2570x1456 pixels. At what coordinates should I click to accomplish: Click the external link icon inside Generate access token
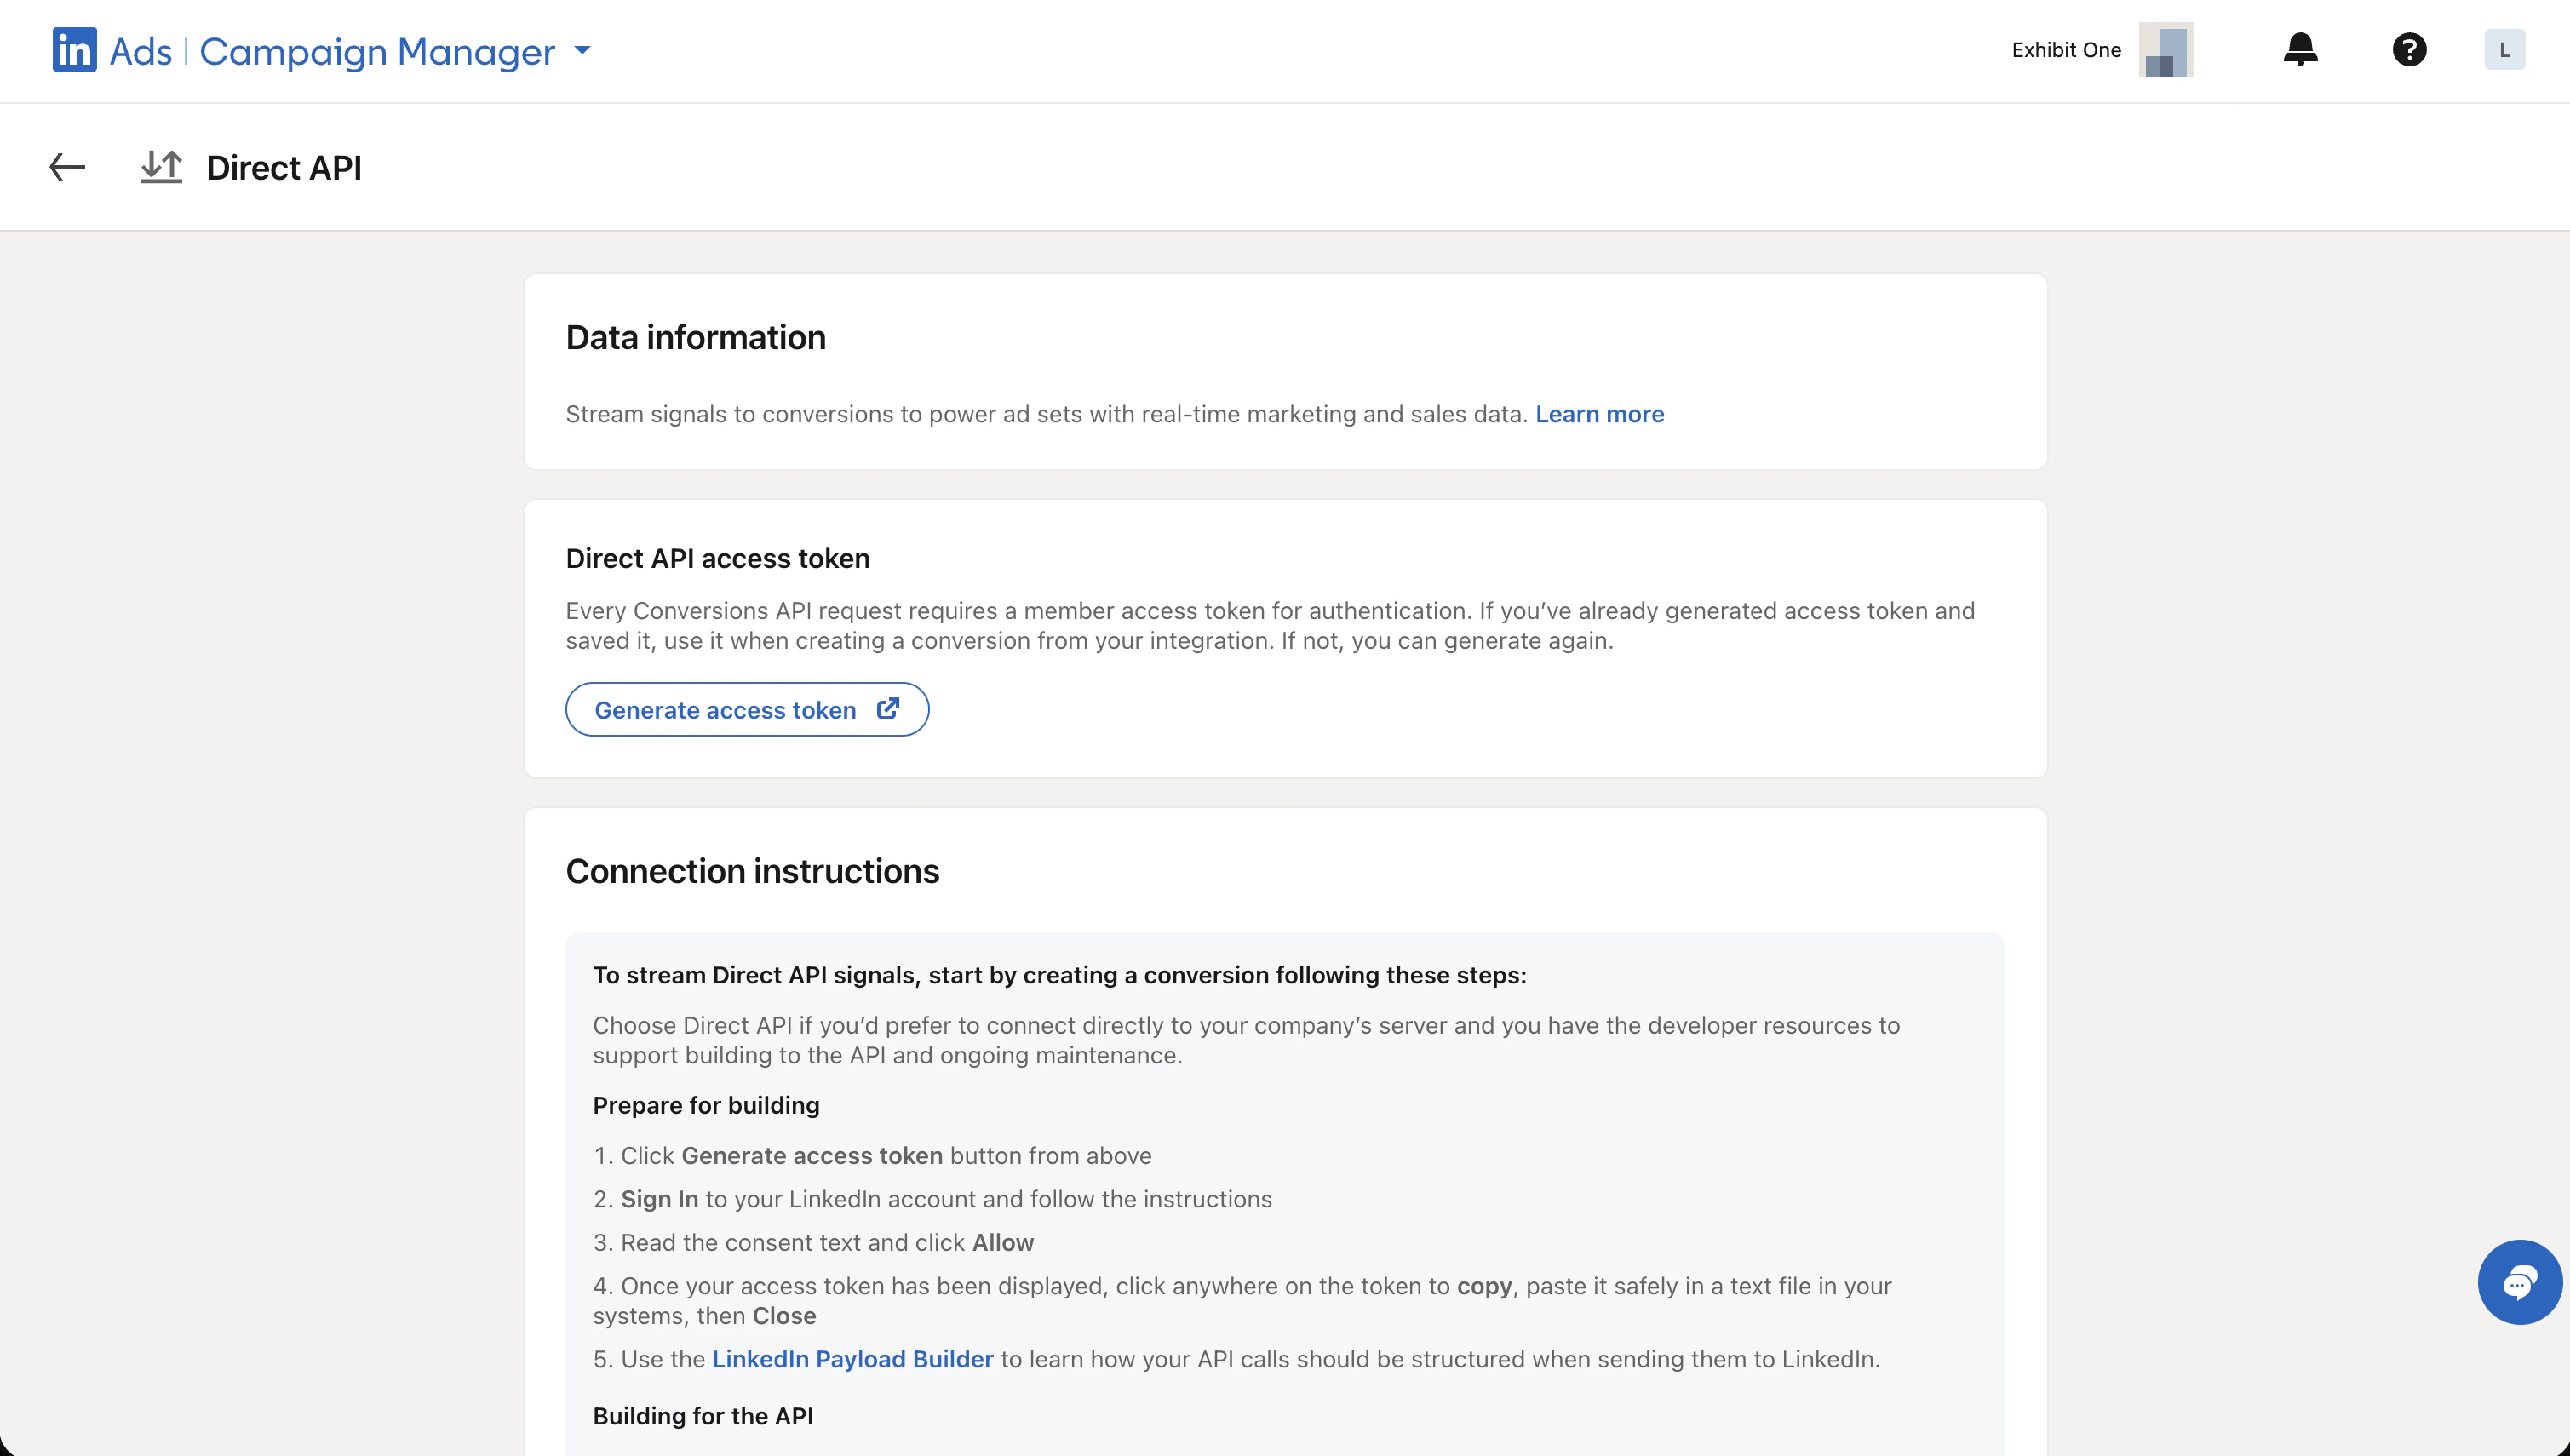(x=888, y=709)
